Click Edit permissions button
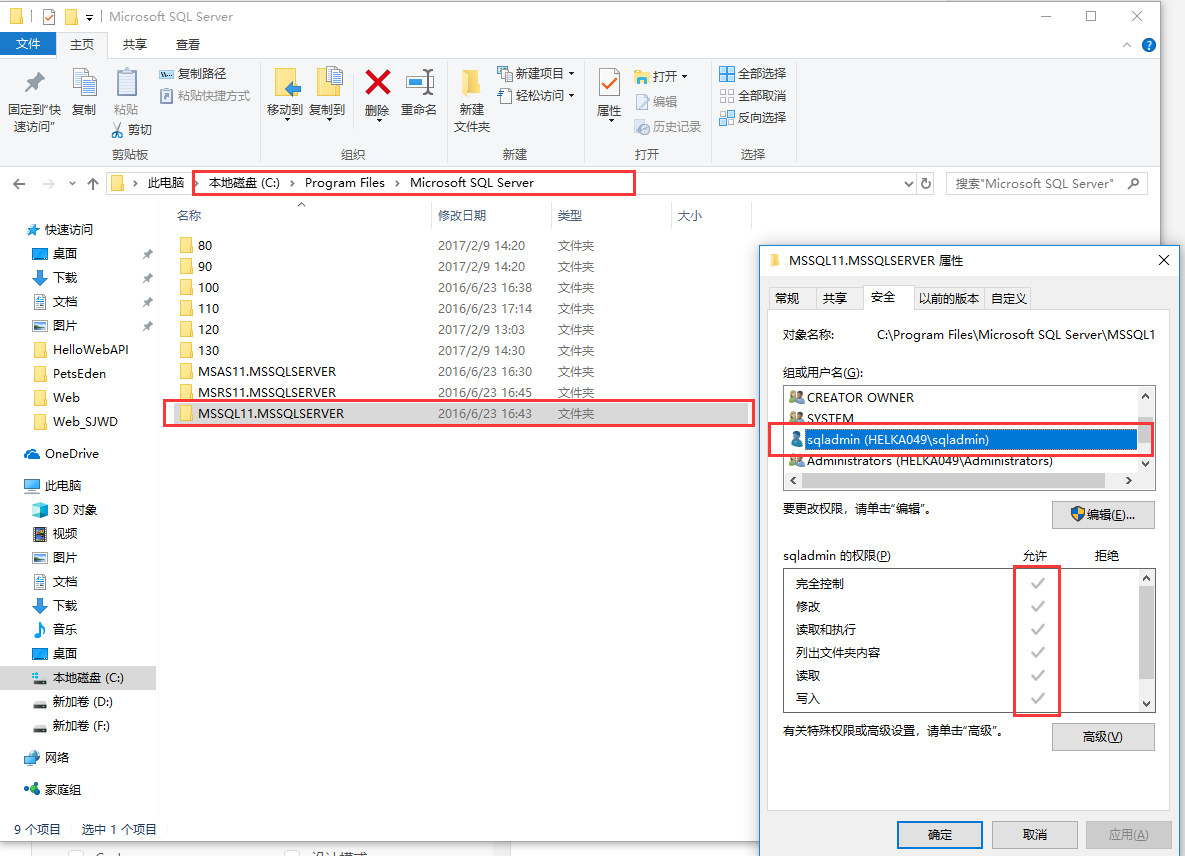Screen dimensions: 1185x856 click(1103, 515)
